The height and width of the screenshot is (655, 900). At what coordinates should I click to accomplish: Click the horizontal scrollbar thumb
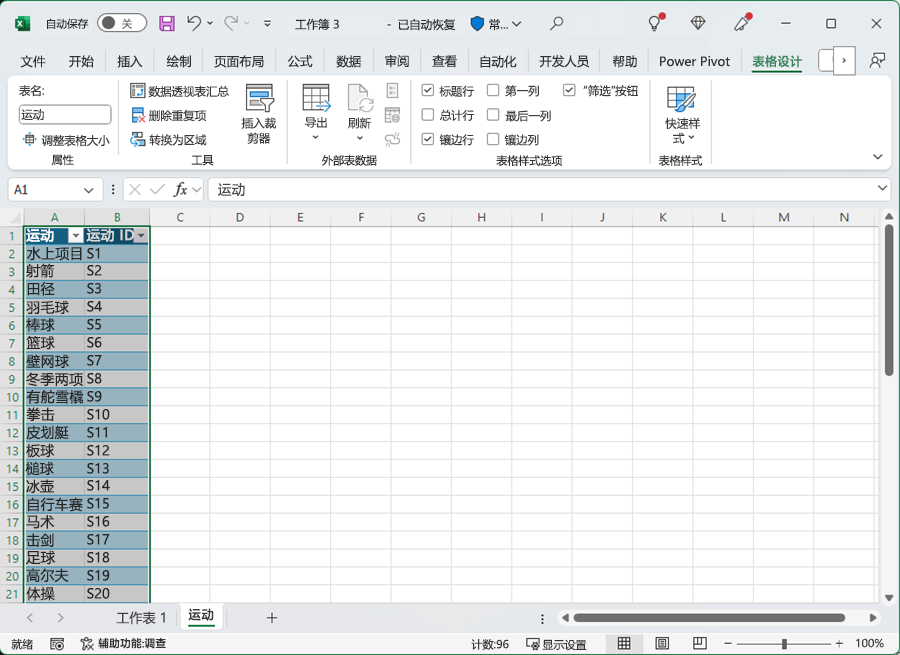tap(709, 618)
